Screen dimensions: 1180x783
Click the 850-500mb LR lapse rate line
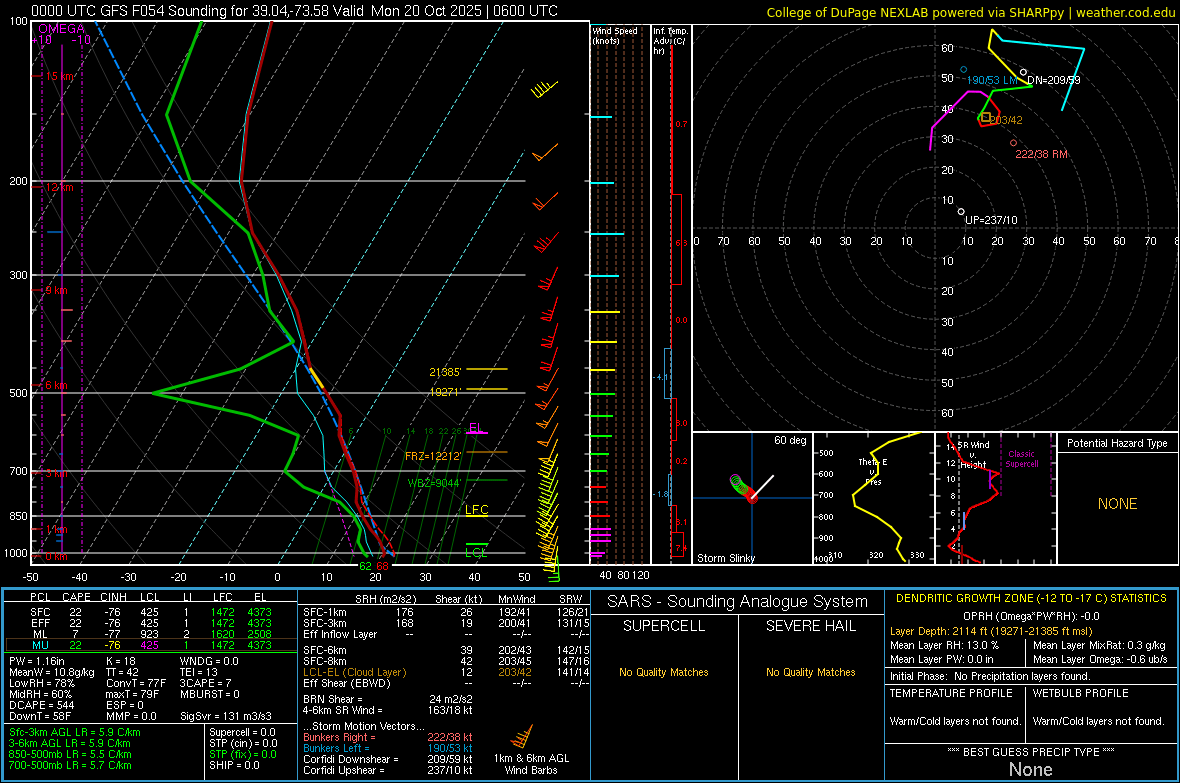[x=70, y=754]
